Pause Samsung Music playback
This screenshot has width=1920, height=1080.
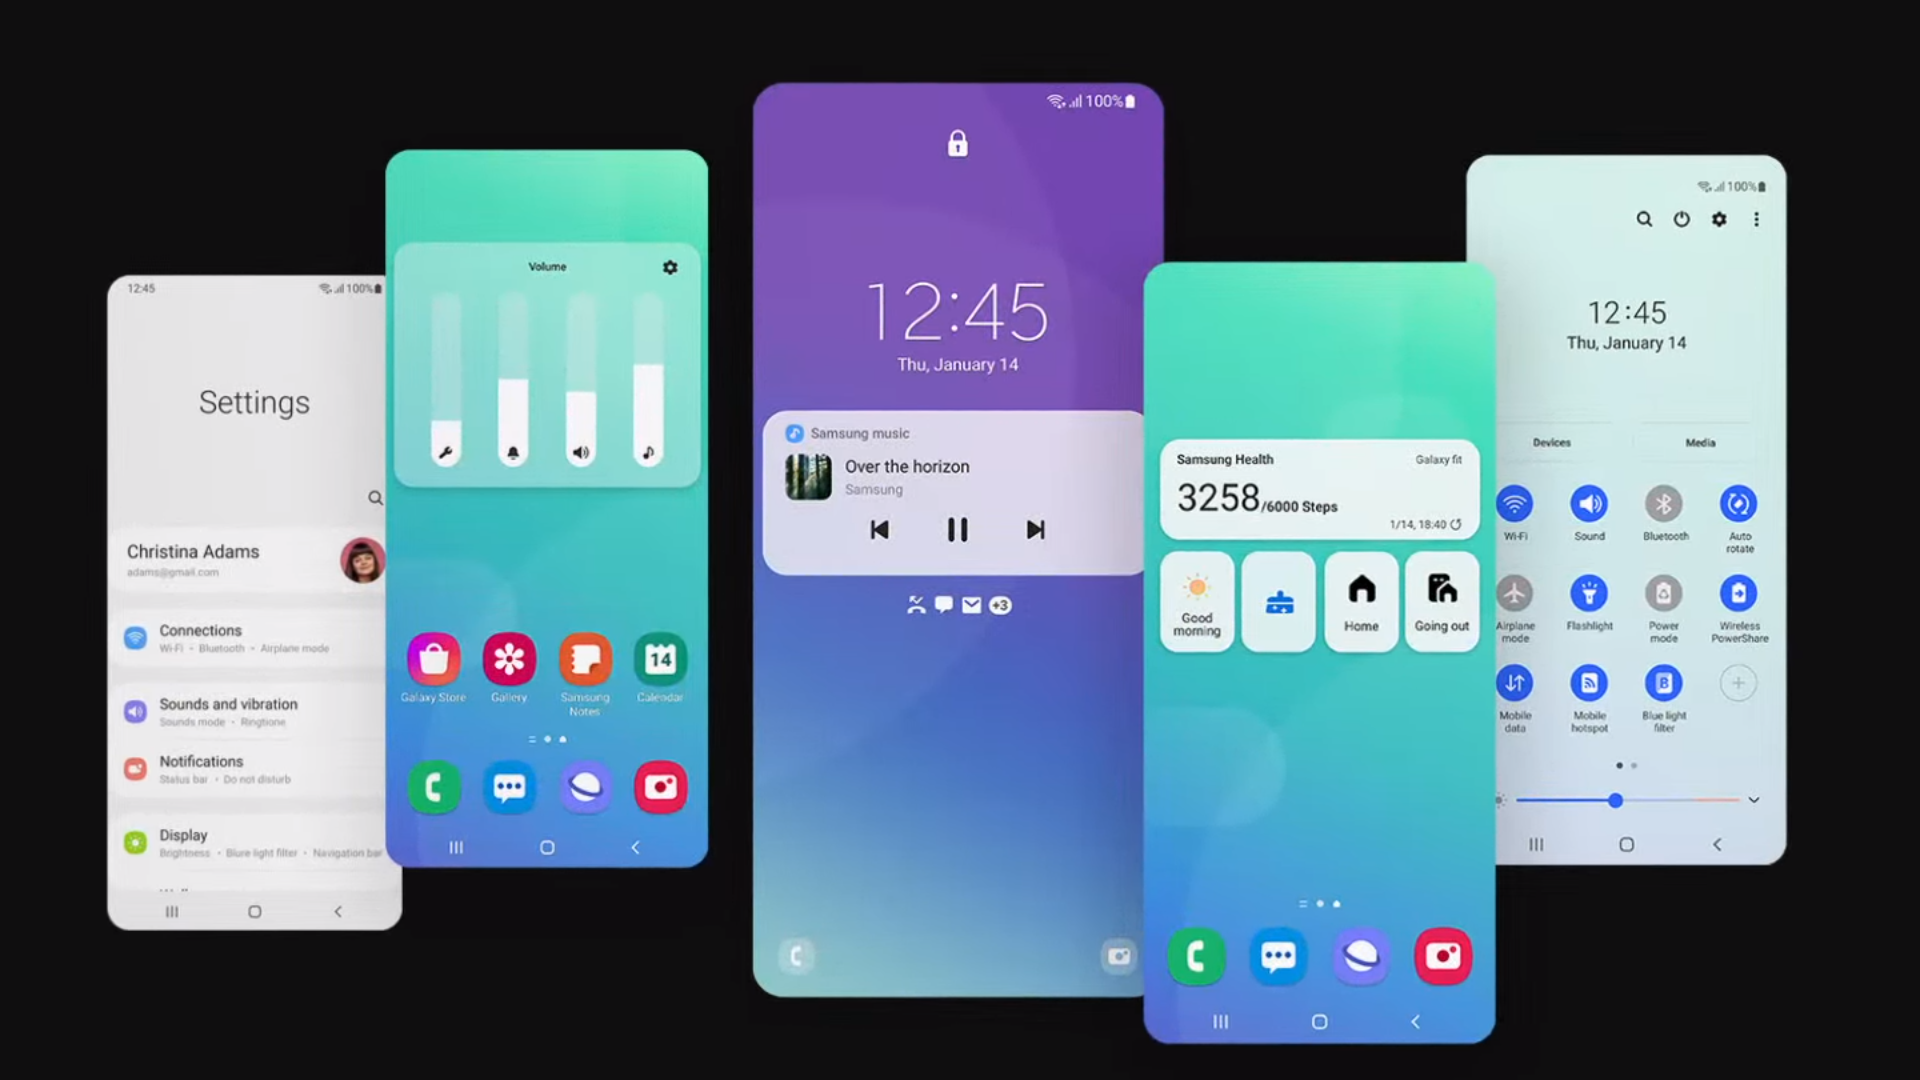[x=959, y=530]
